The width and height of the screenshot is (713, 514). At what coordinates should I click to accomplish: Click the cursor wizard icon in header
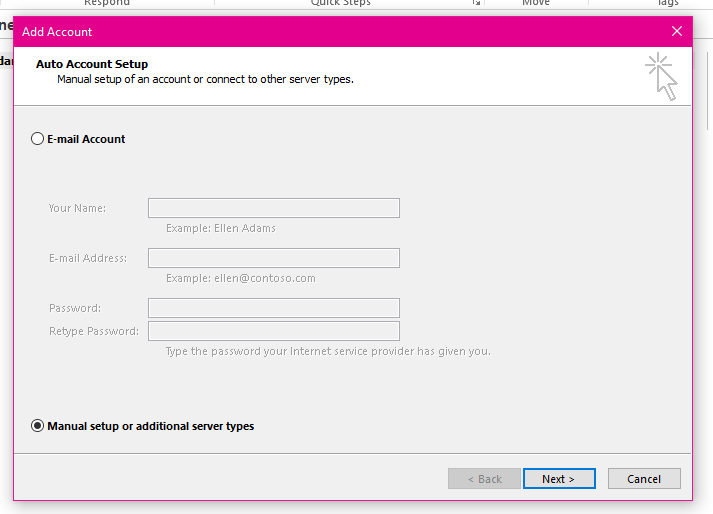pyautogui.click(x=662, y=77)
